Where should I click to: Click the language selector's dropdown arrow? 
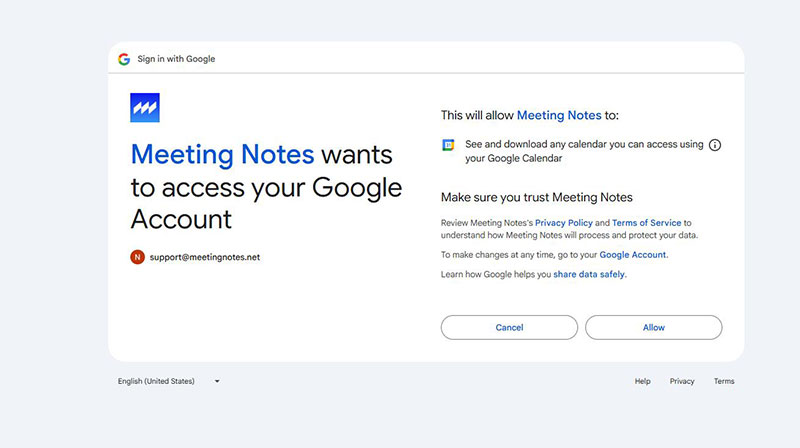tap(217, 381)
